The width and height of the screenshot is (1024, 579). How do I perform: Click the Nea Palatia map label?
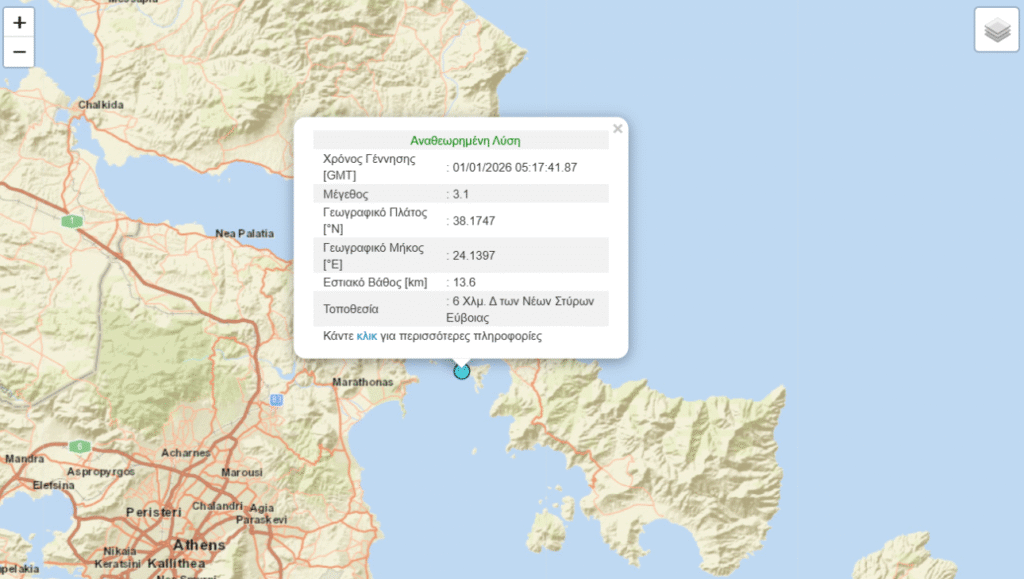click(244, 233)
